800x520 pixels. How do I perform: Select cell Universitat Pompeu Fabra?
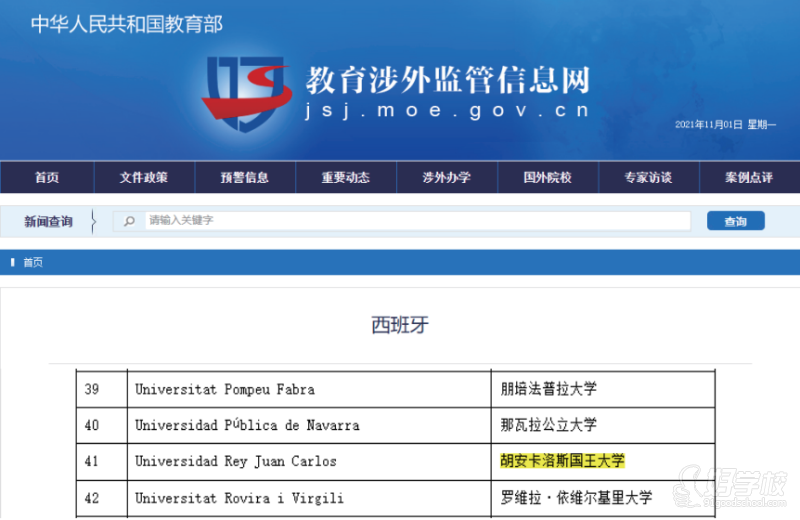pos(309,389)
